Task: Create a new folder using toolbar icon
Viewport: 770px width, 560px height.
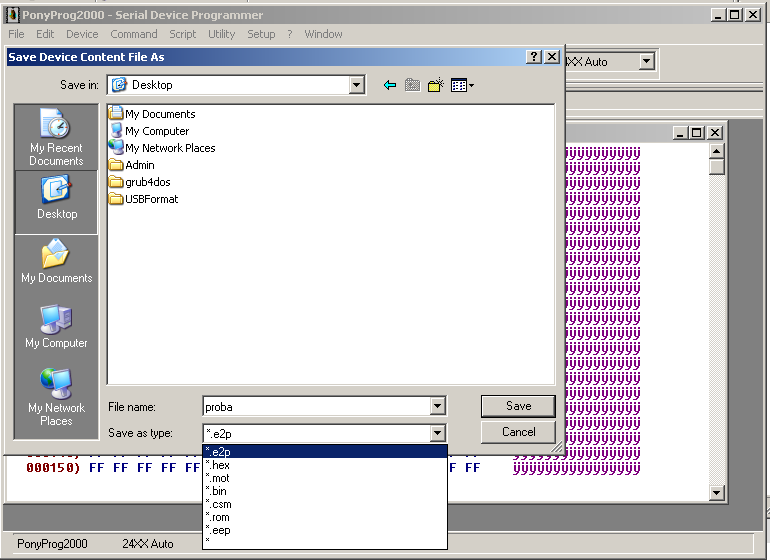Action: [x=435, y=86]
